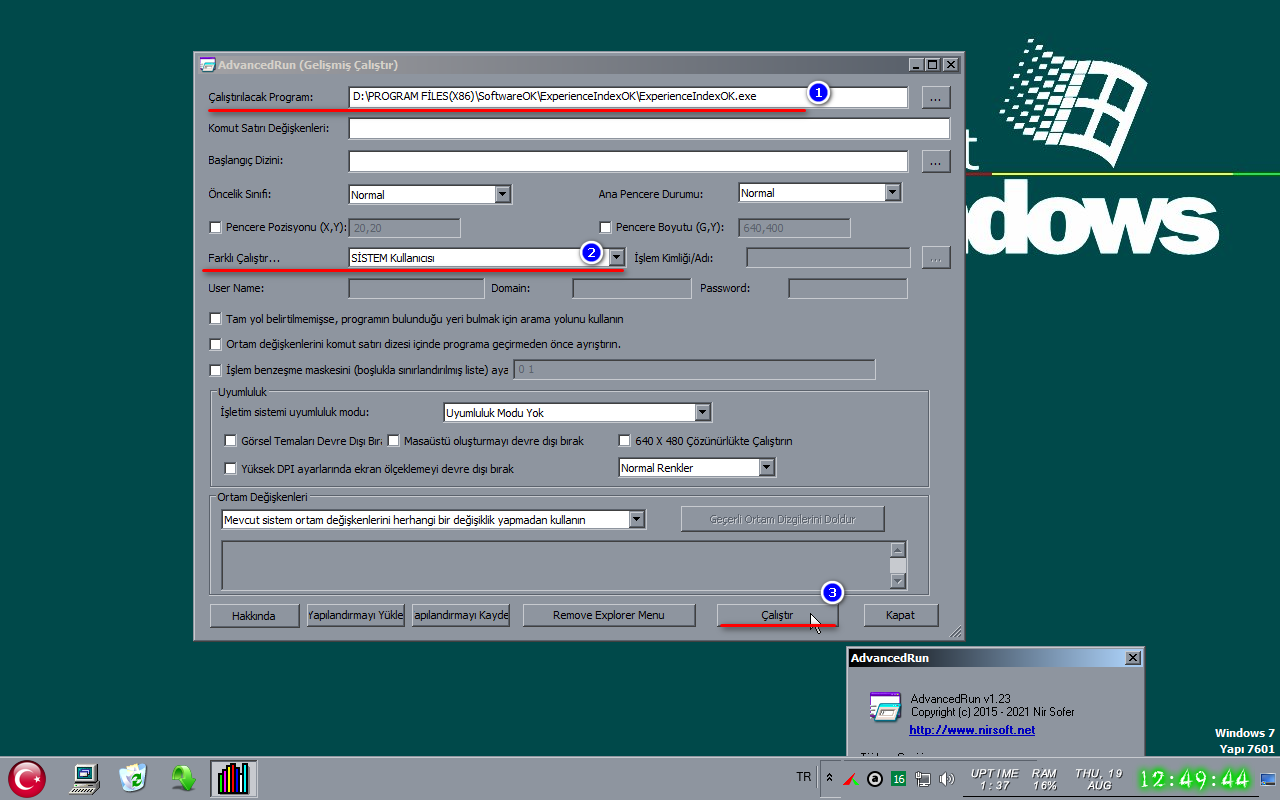Click the RAM 16% indicator

(1045, 779)
